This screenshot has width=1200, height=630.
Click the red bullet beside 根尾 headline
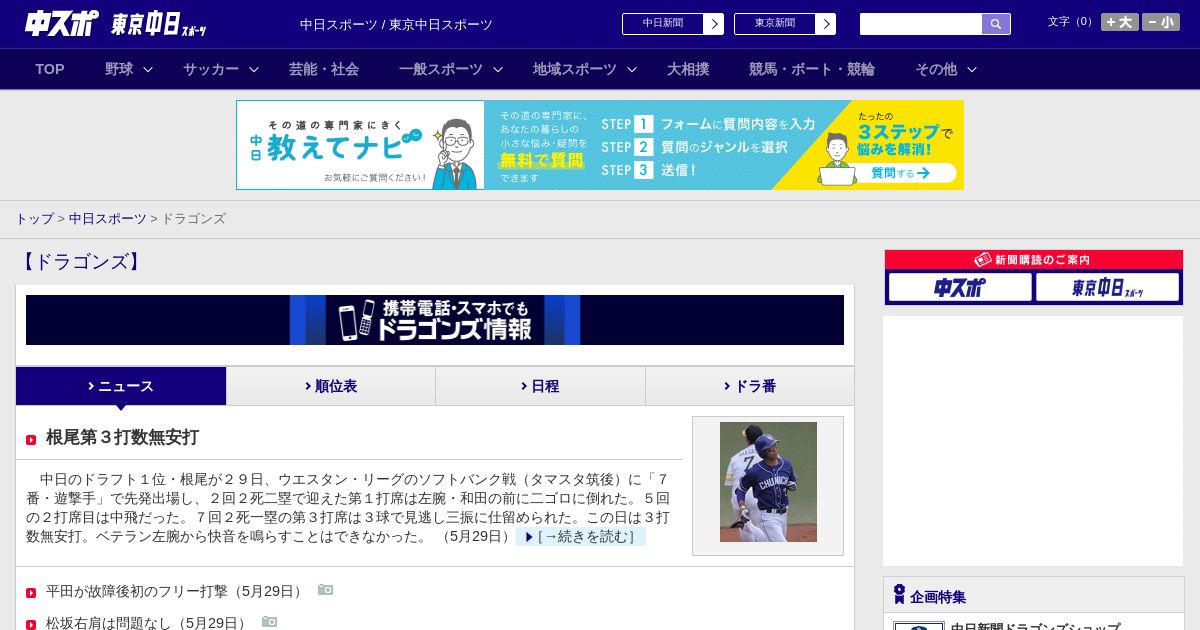[x=31, y=440]
